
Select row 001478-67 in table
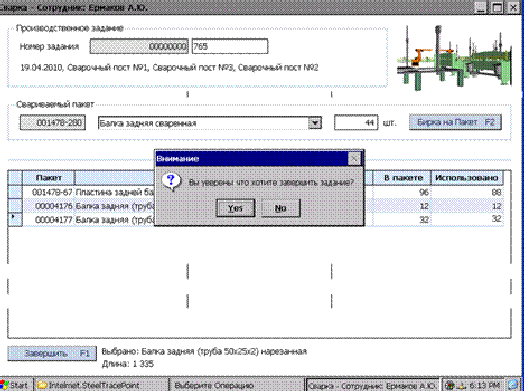pyautogui.click(x=256, y=192)
